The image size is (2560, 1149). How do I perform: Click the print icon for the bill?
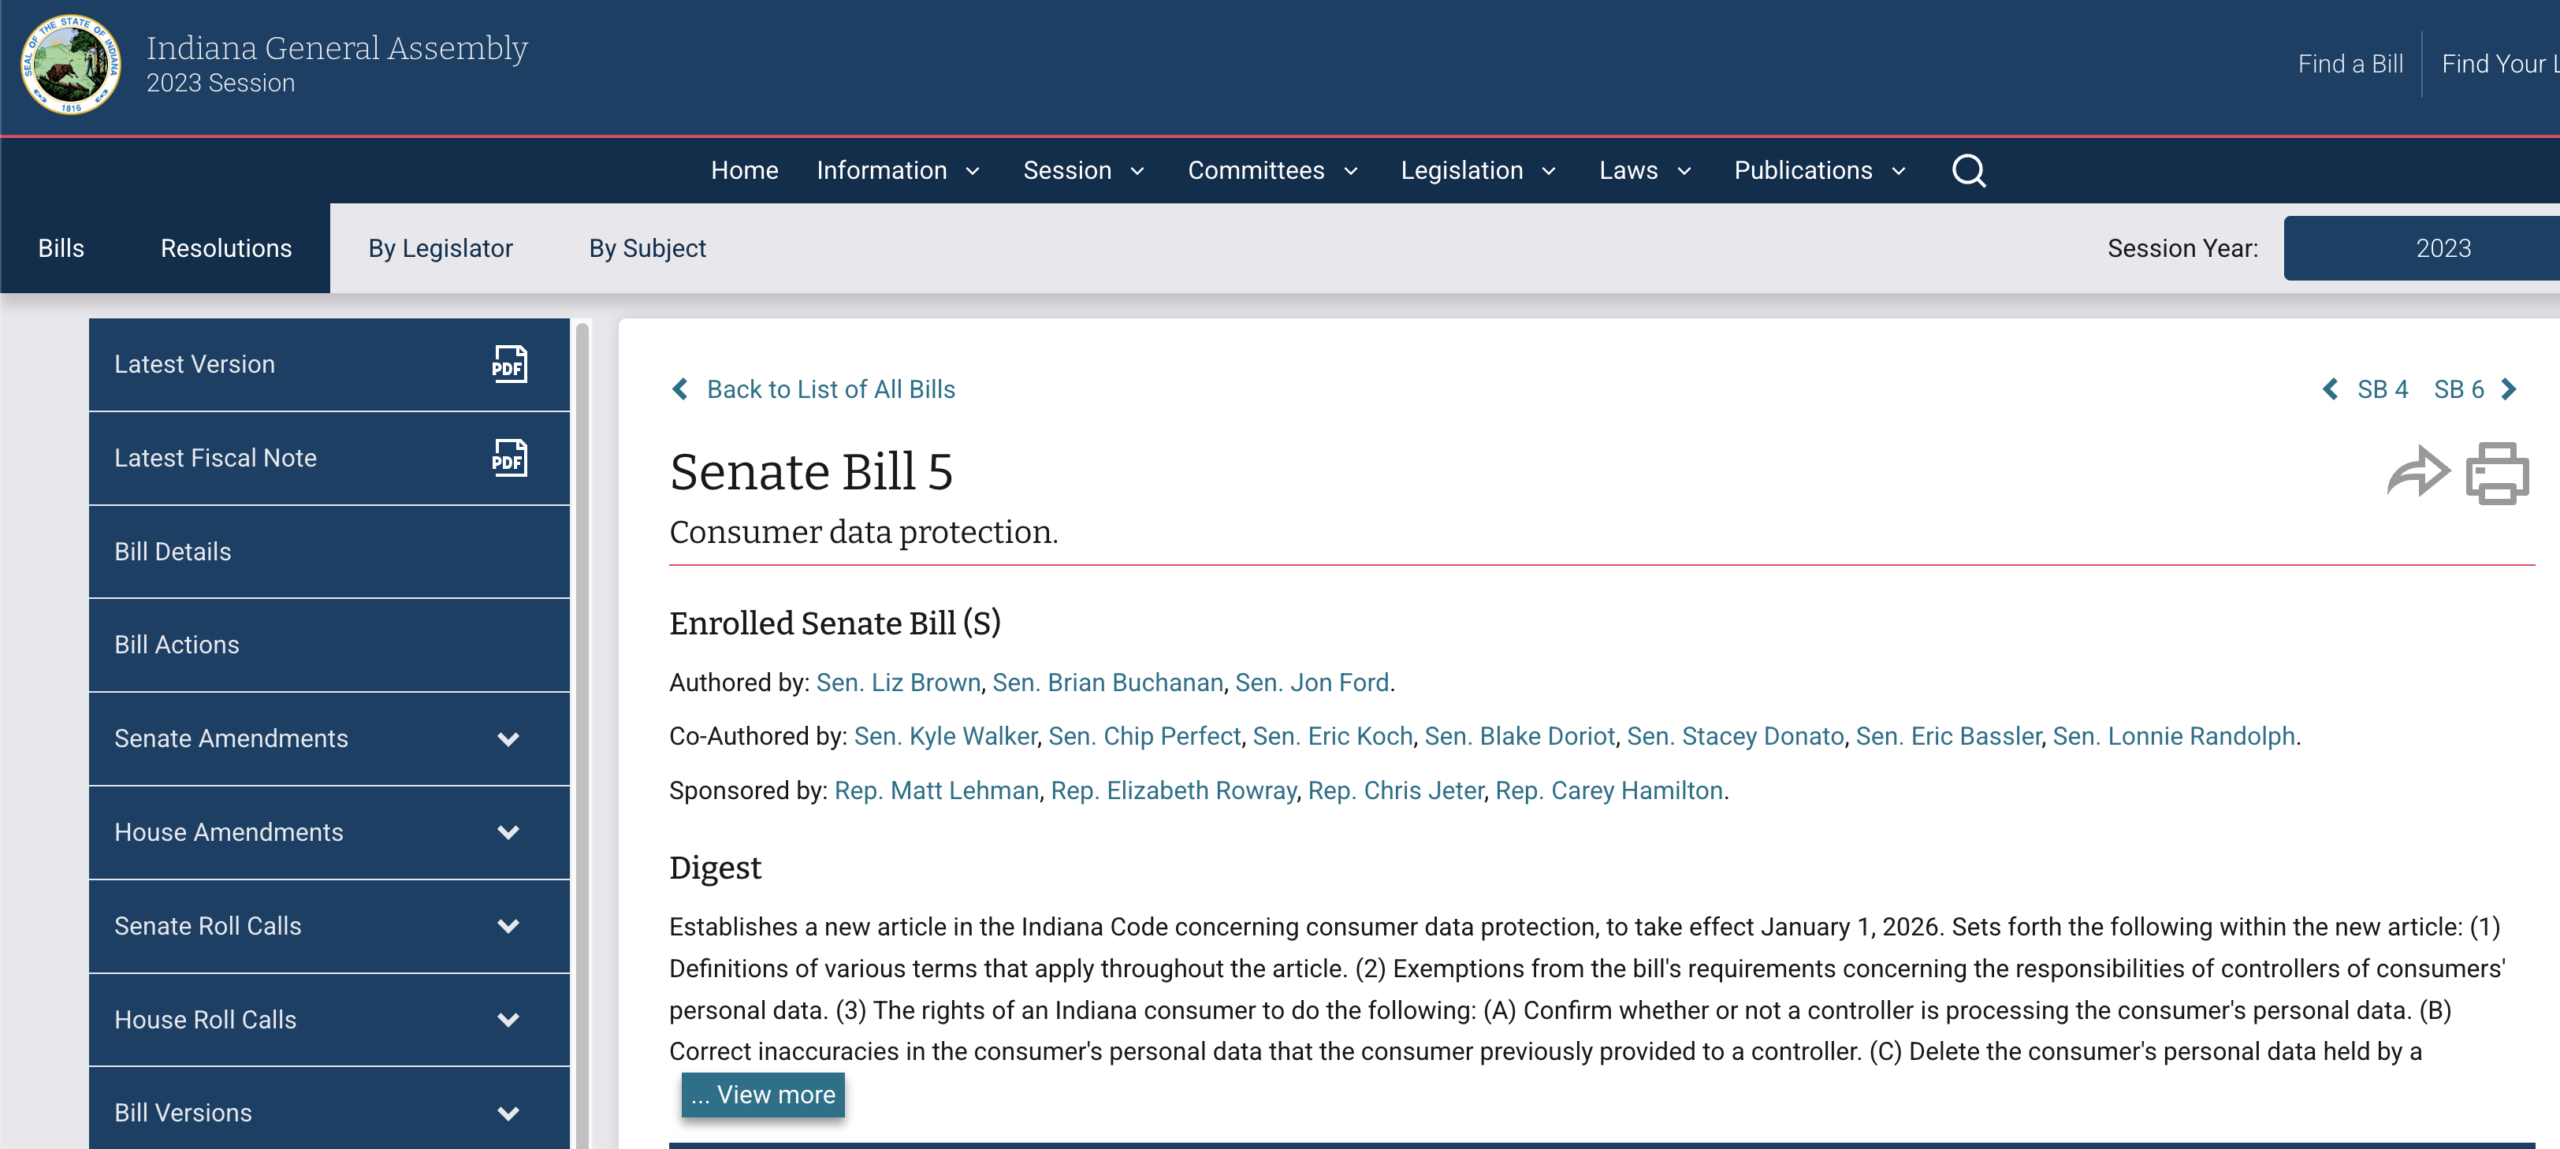tap(2496, 472)
